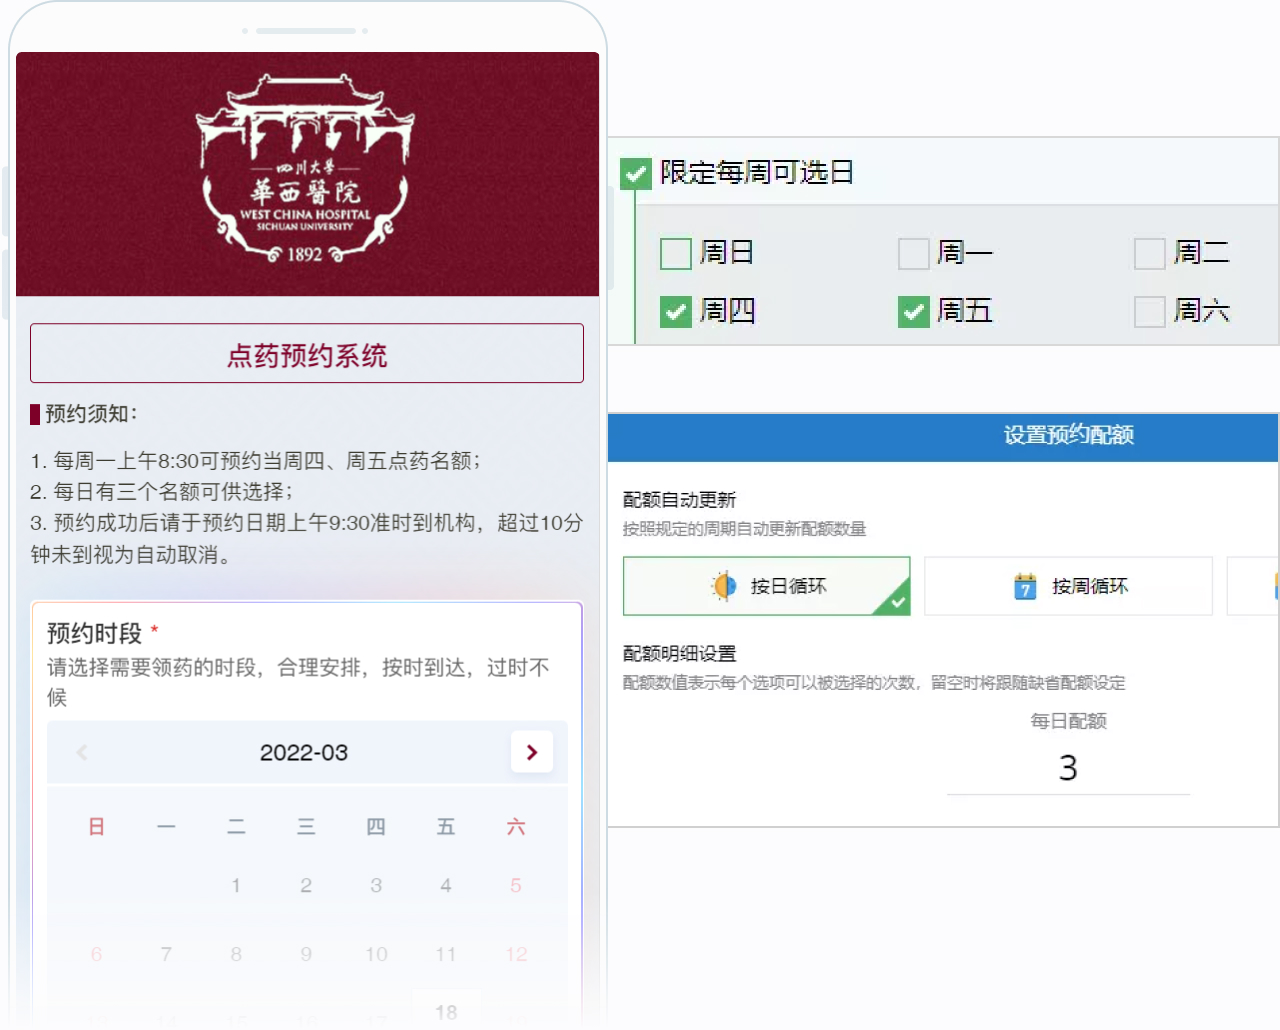Click the sun icon on 按日循环 option
The height and width of the screenshot is (1030, 1280).
[x=722, y=586]
